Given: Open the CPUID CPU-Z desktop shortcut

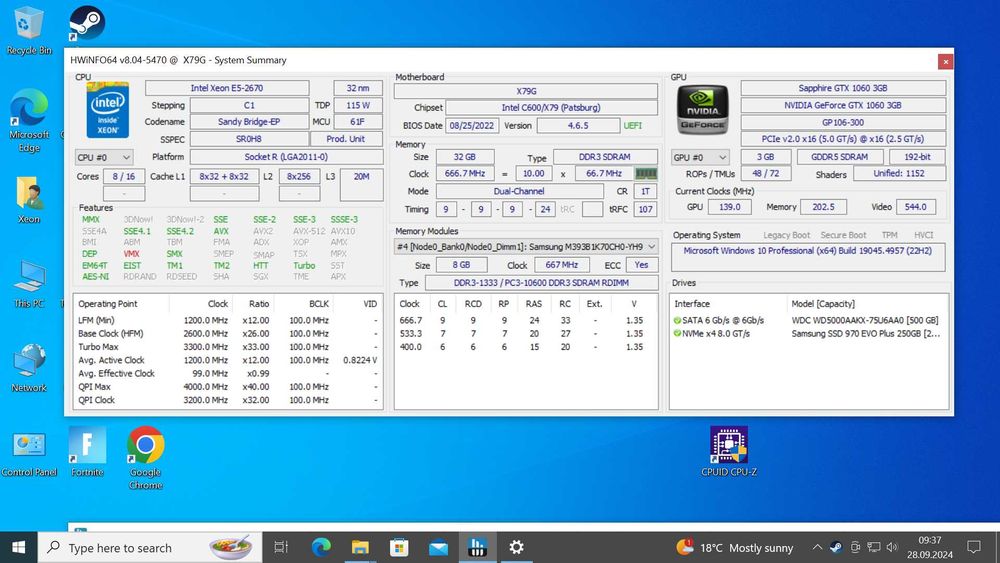Looking at the screenshot, I should (728, 451).
